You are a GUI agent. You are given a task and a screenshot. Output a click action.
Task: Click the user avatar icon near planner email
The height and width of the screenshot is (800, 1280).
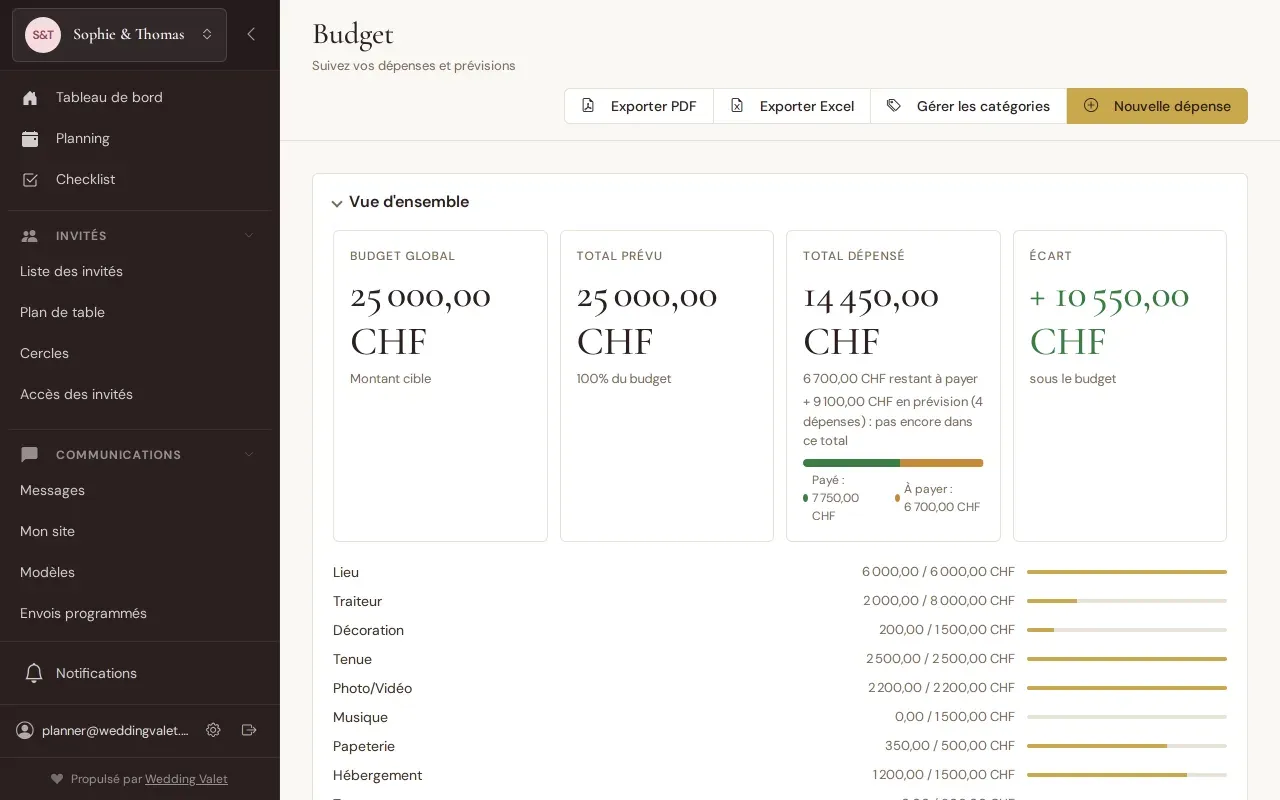25,731
